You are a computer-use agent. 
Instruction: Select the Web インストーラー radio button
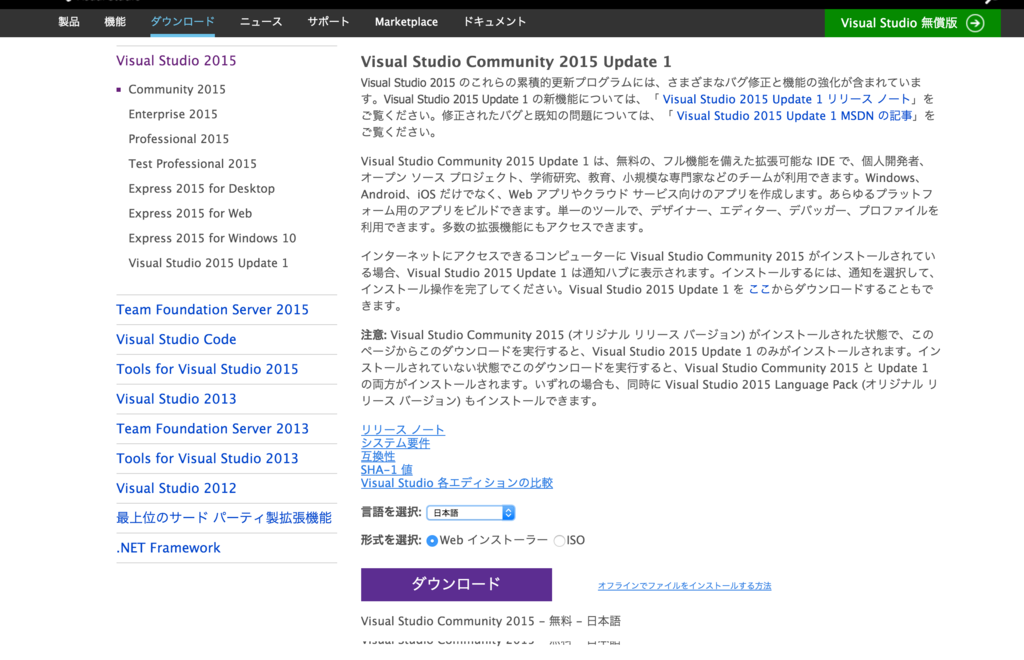pos(432,541)
